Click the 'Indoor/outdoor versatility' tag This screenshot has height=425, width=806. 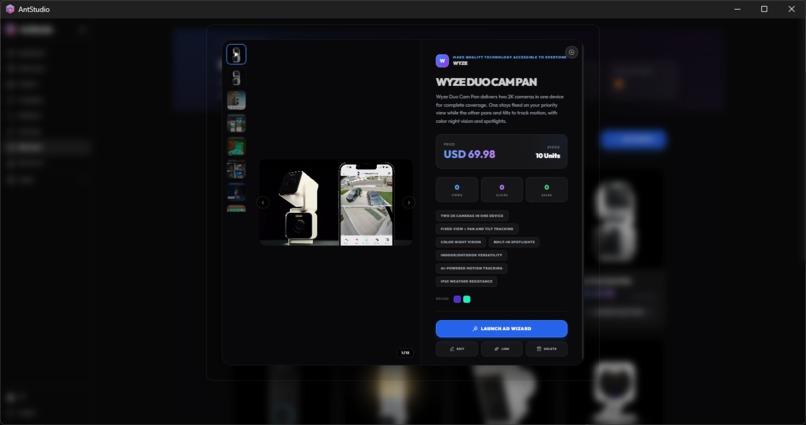click(x=471, y=255)
